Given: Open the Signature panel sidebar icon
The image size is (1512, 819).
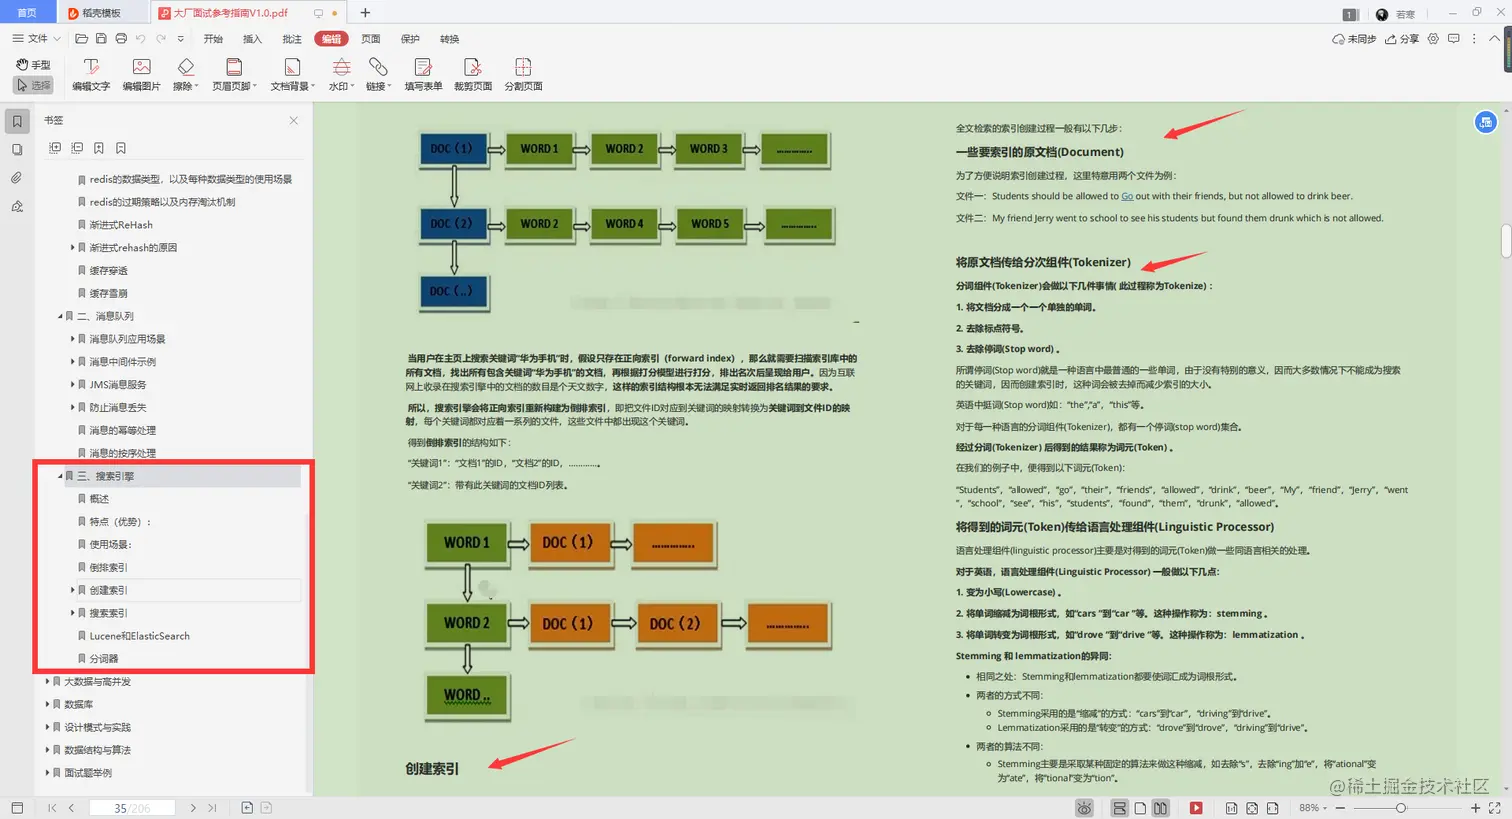Looking at the screenshot, I should tap(17, 207).
